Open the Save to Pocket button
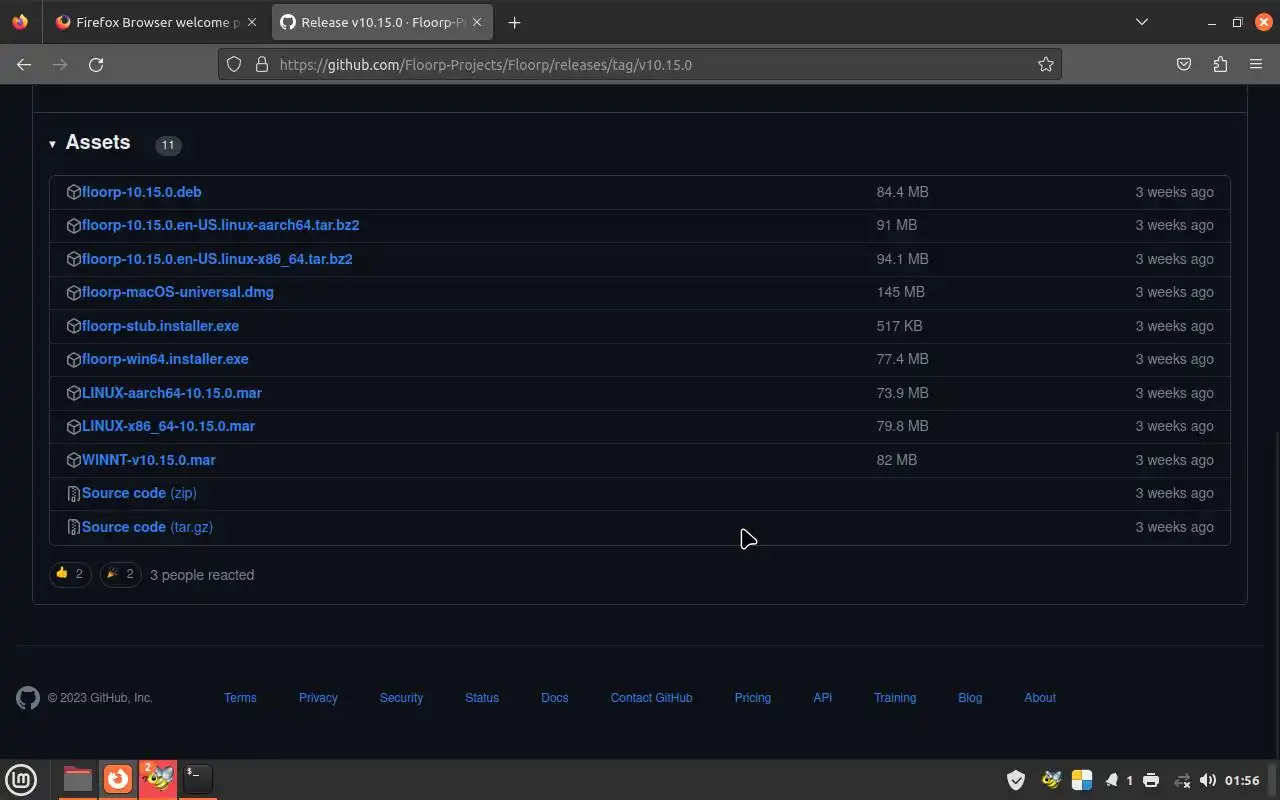 (x=1184, y=64)
